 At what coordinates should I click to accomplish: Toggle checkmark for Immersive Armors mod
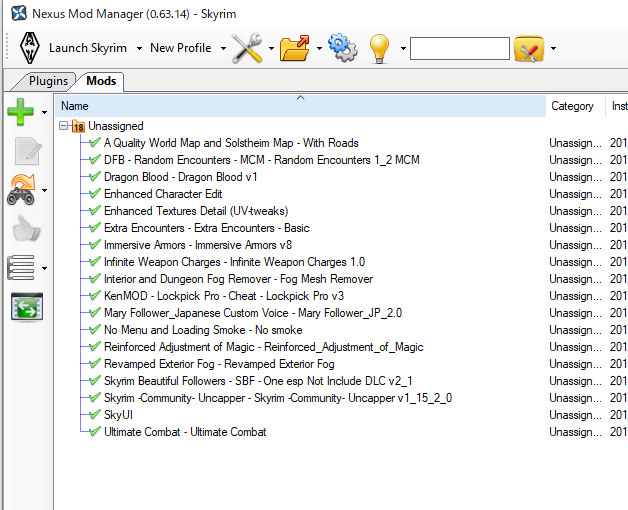(x=94, y=245)
